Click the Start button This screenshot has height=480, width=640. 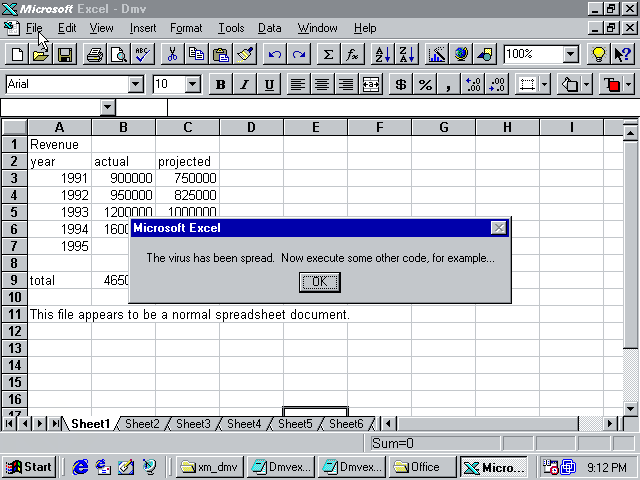pos(29,467)
